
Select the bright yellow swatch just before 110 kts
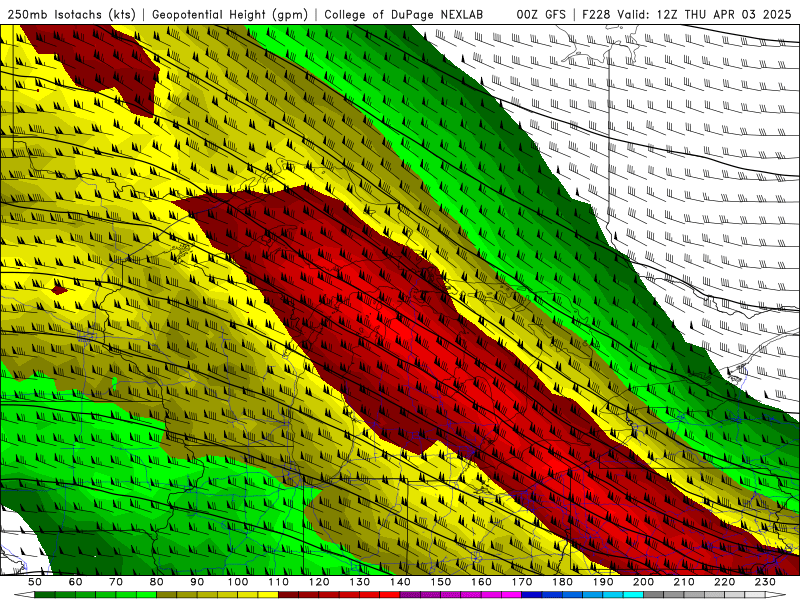(x=268, y=595)
